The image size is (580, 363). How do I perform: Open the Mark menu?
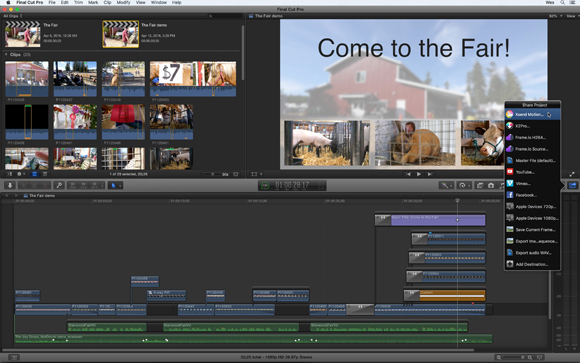pos(93,2)
